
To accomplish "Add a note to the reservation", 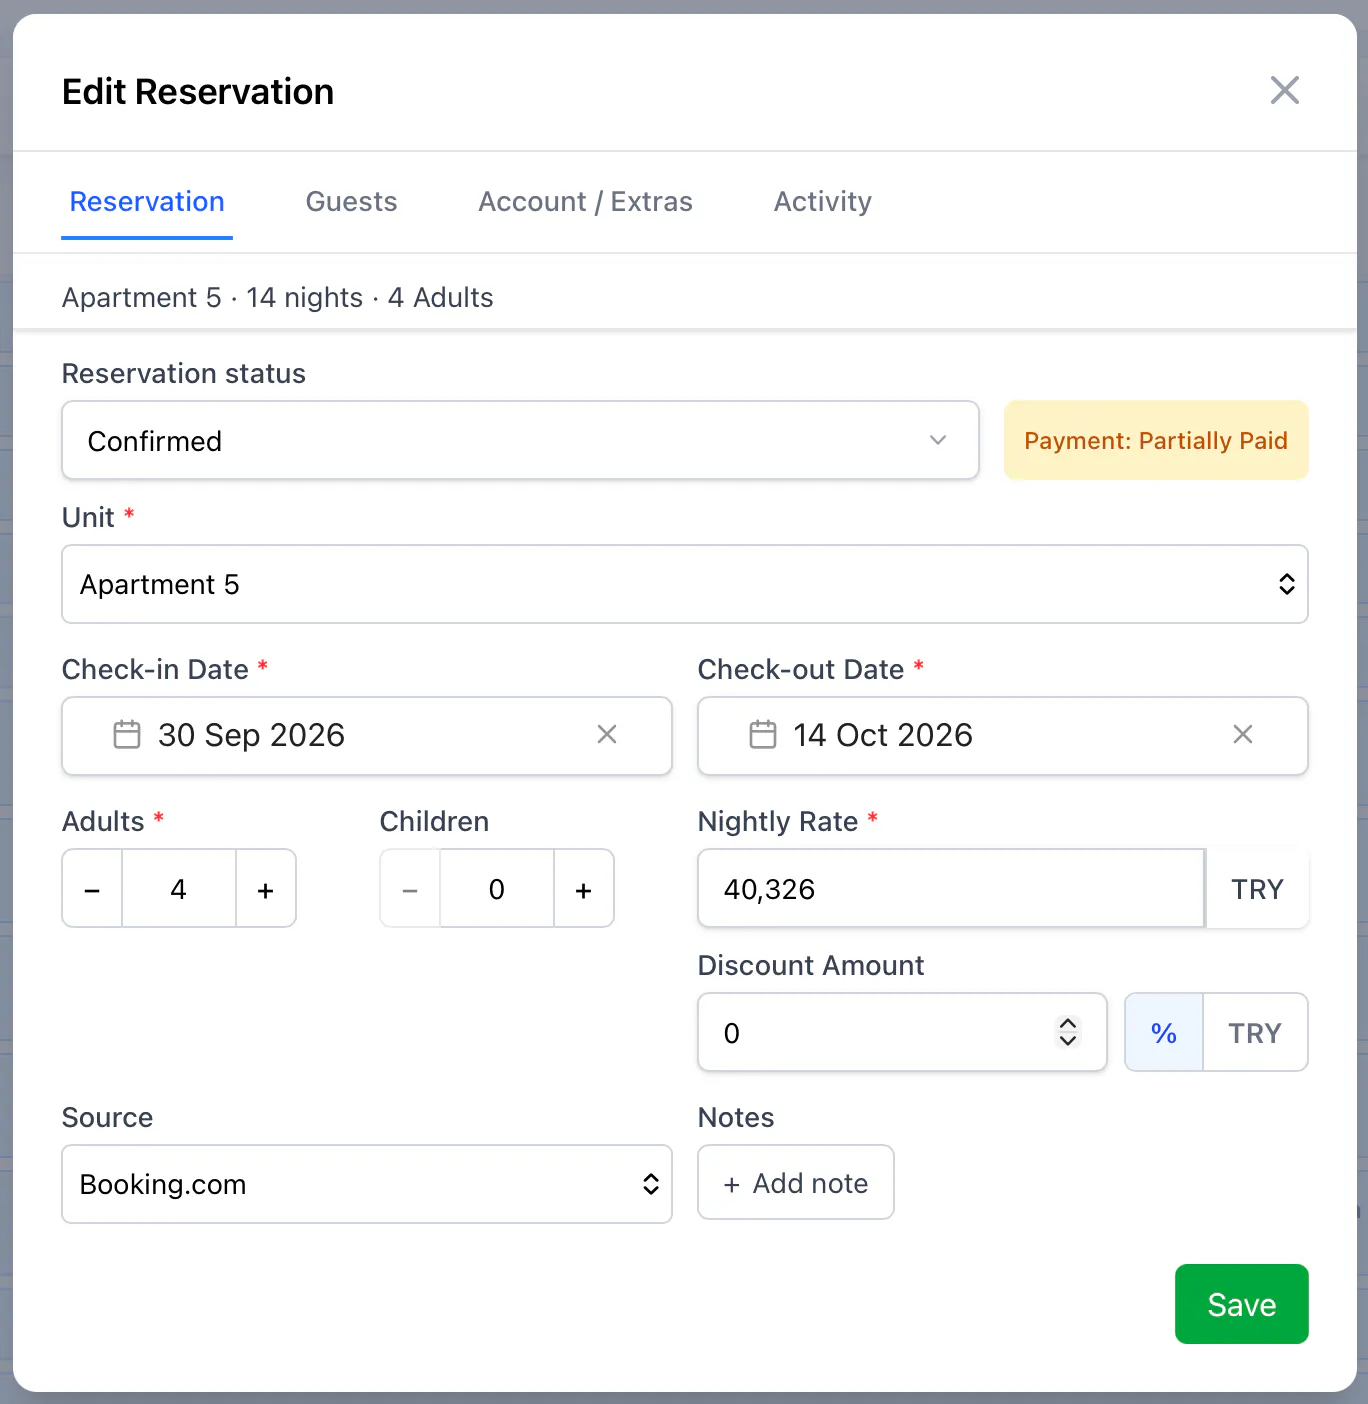I will pyautogui.click(x=796, y=1183).
